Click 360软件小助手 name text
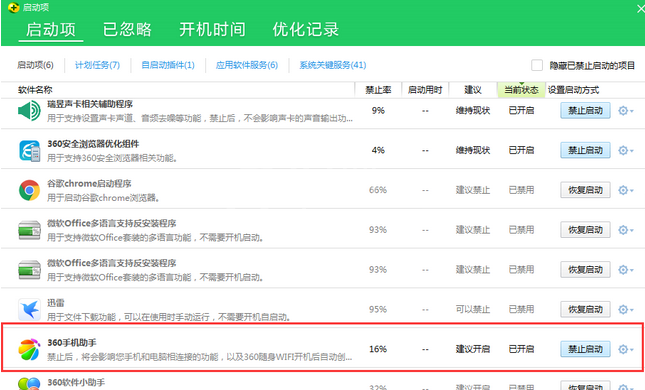Viewport: 645px width, 390px height. click(76, 383)
